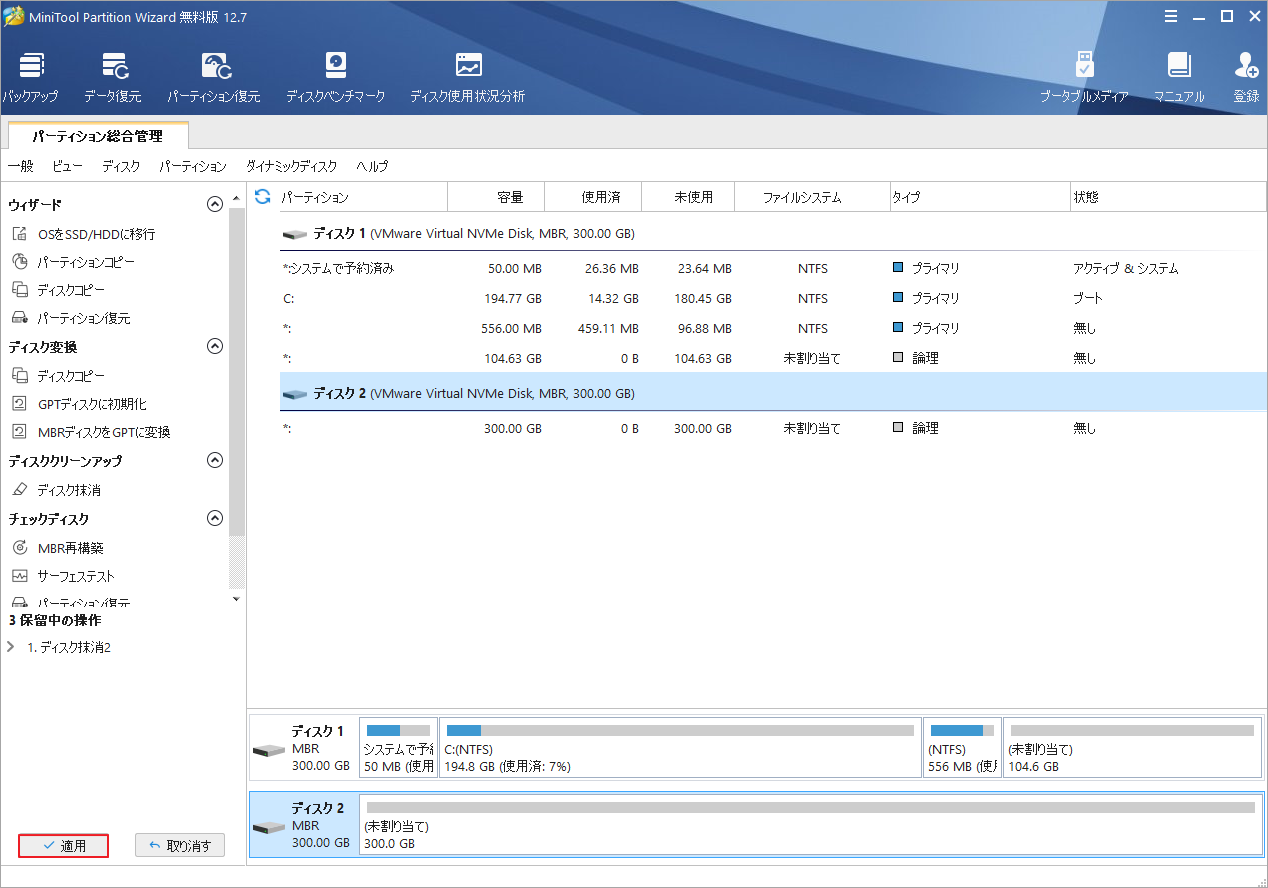The height and width of the screenshot is (888, 1268).
Task: Click the 適用 (Apply) button
Action: pyautogui.click(x=63, y=846)
